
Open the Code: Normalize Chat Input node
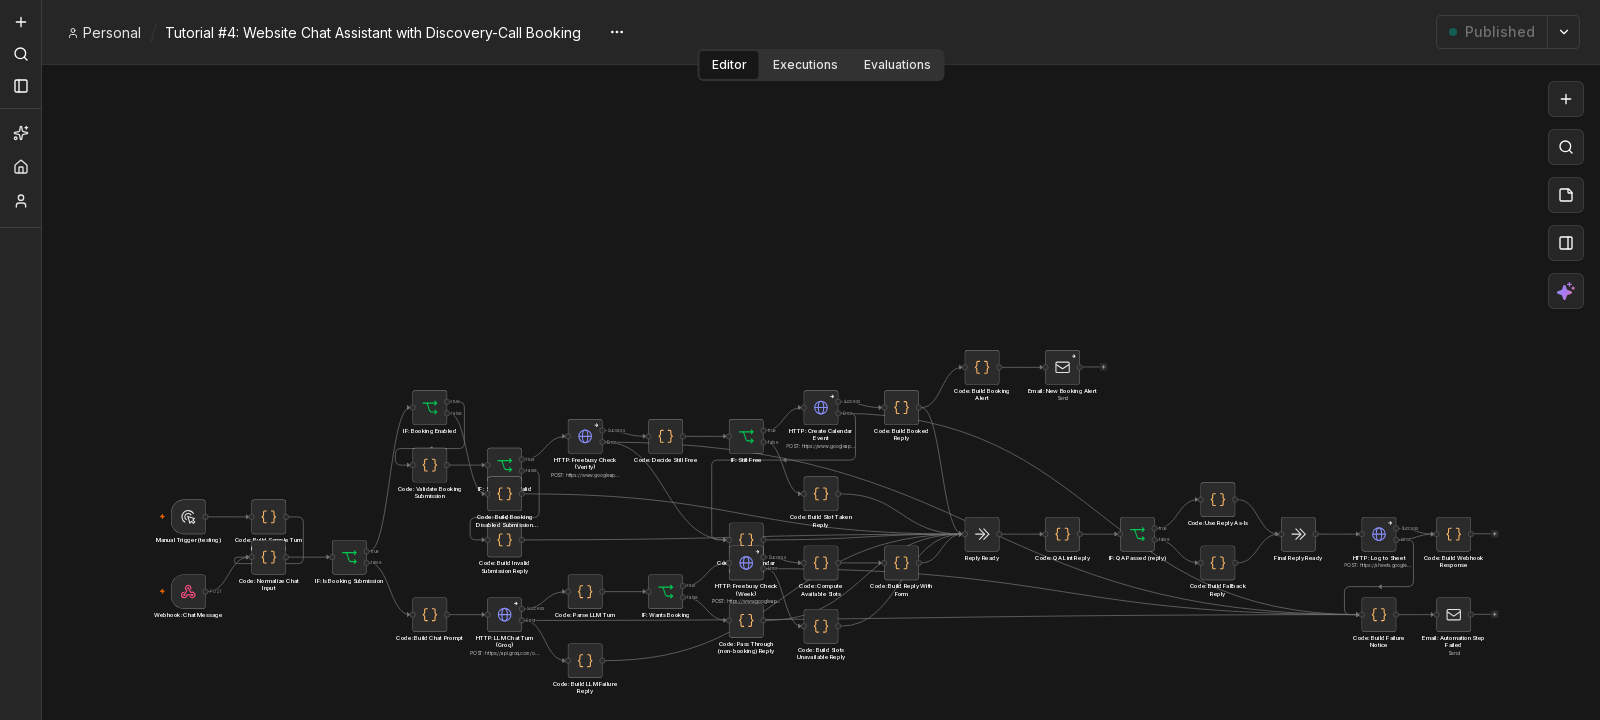tap(268, 557)
